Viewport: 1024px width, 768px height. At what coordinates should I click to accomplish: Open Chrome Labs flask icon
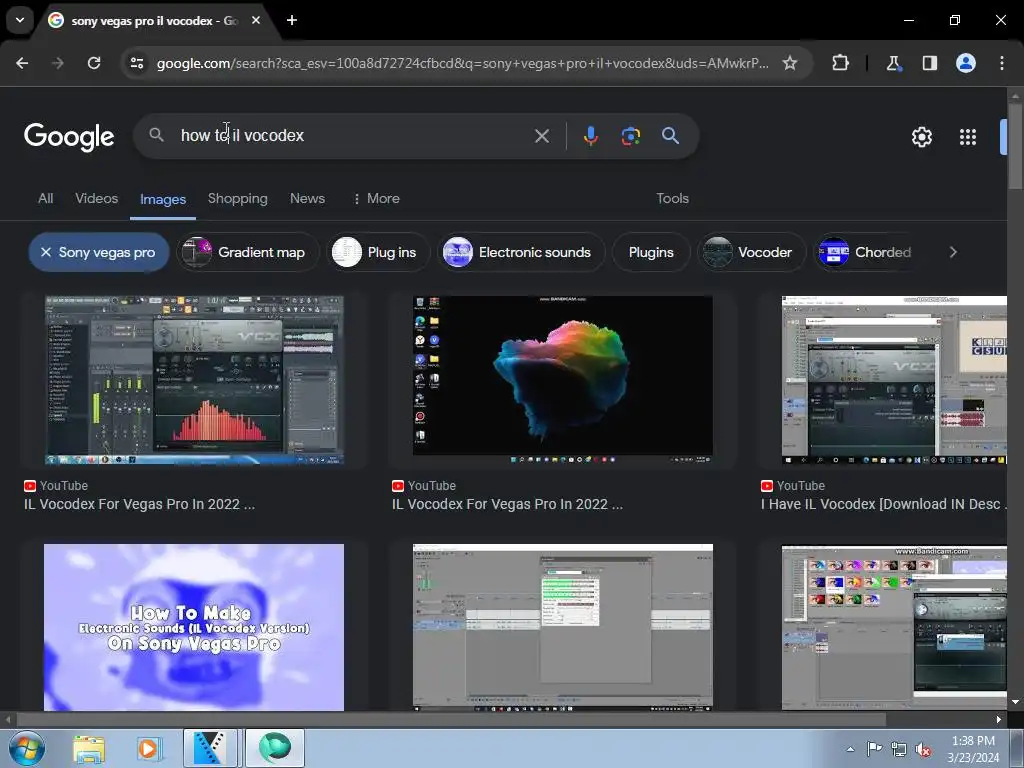click(x=893, y=63)
